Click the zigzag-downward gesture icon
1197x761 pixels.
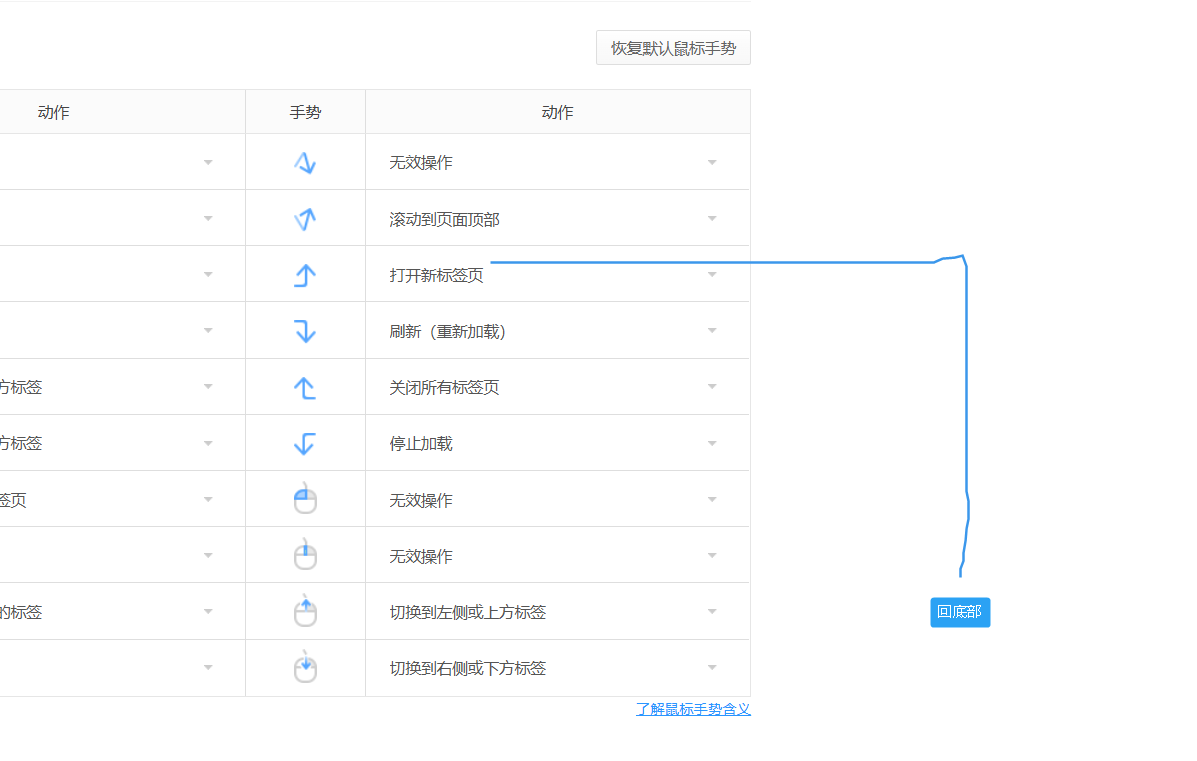click(x=305, y=163)
